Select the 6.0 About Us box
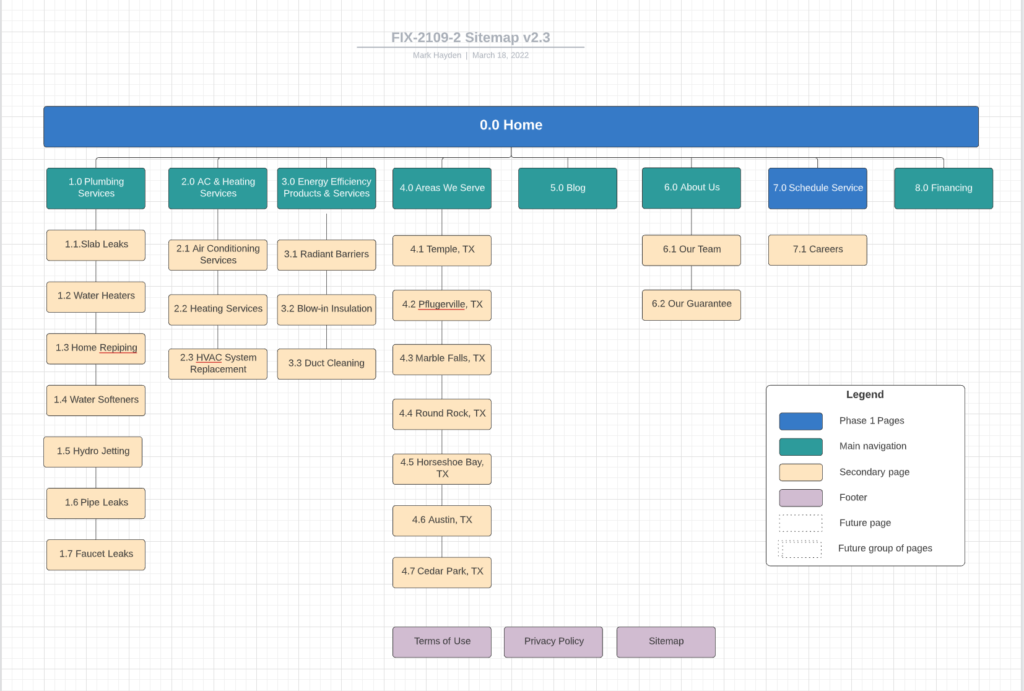The image size is (1024, 691). click(x=691, y=188)
